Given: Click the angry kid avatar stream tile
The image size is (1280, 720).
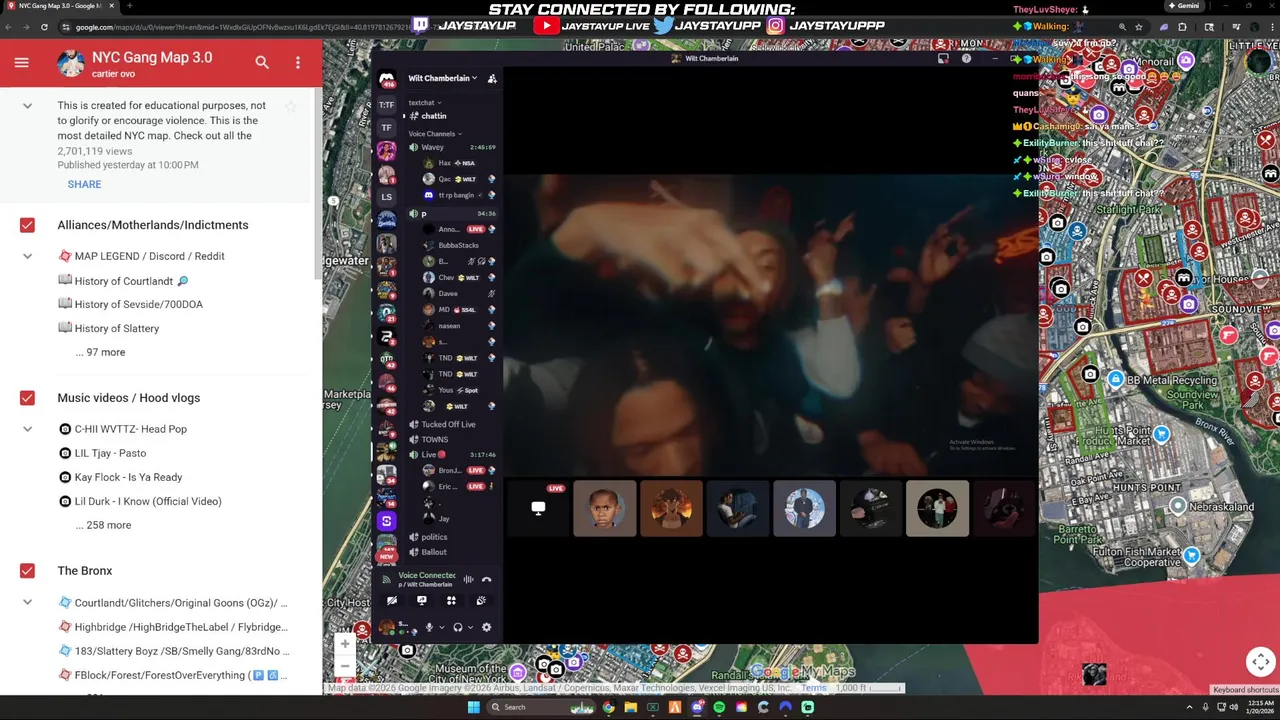Looking at the screenshot, I should [x=604, y=508].
